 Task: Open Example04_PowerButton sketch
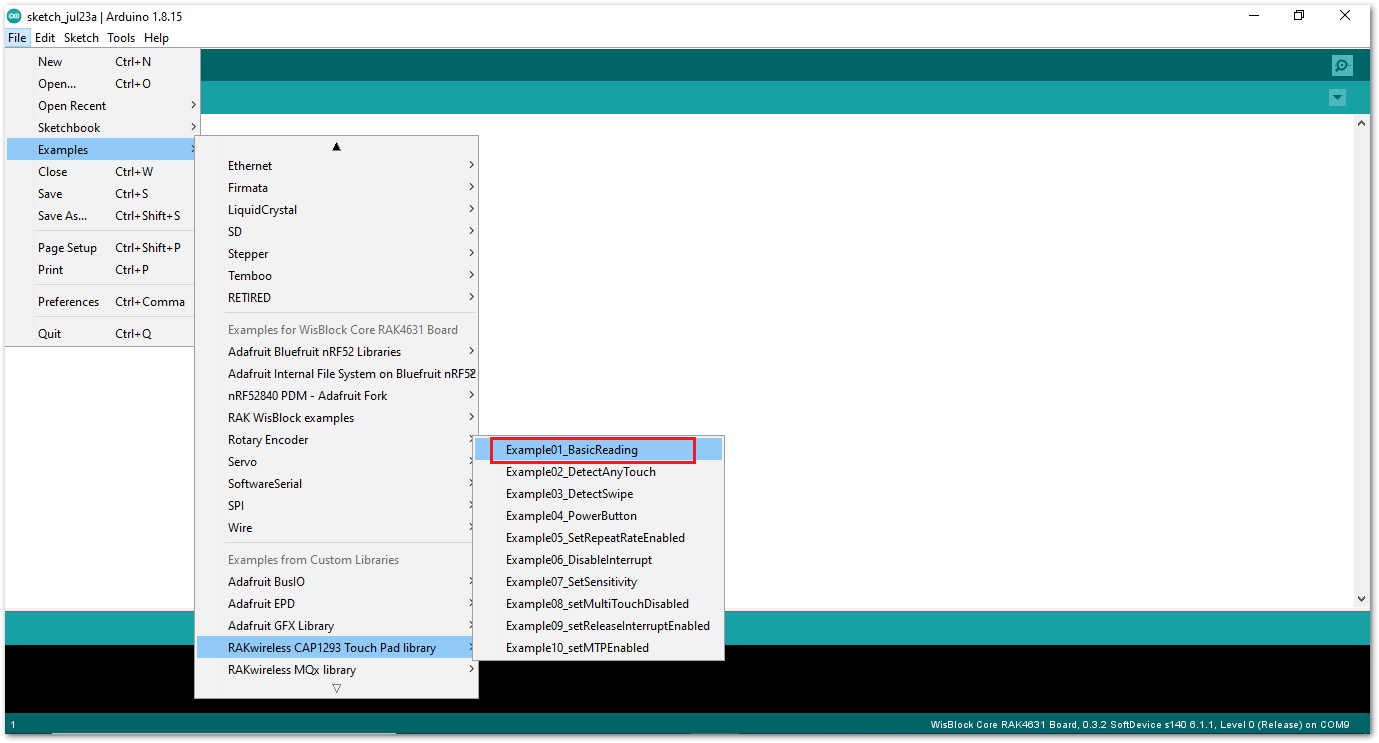coord(598,516)
